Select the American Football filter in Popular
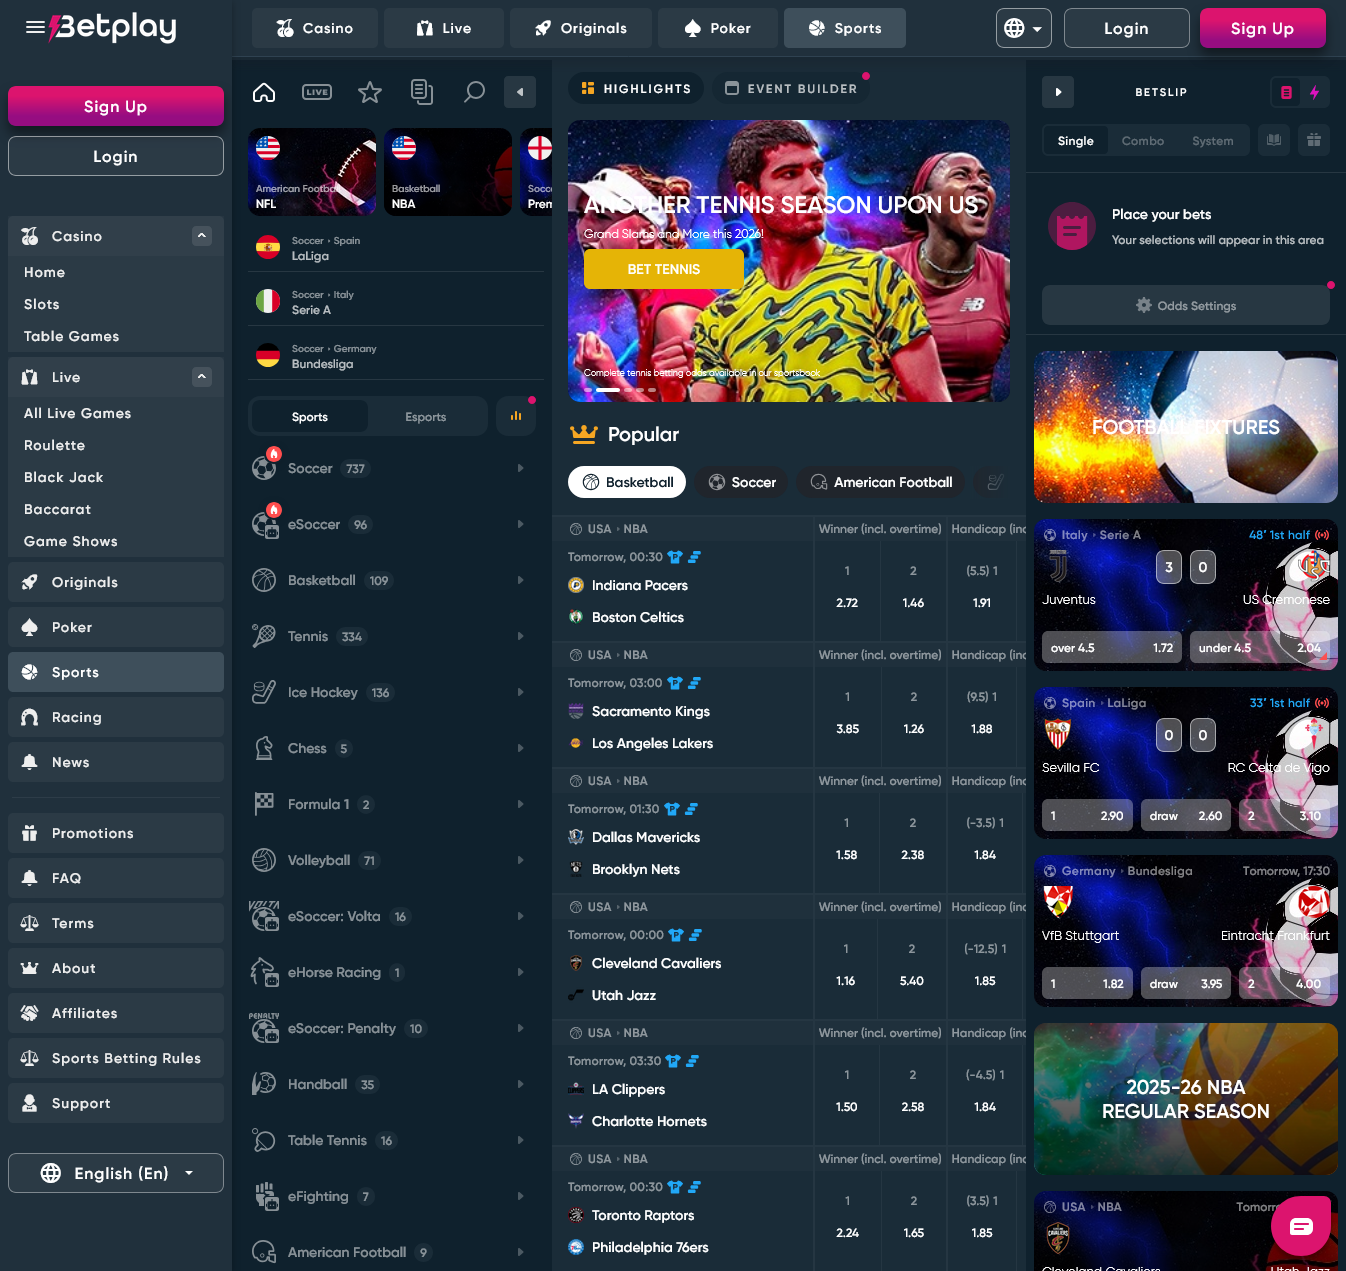The height and width of the screenshot is (1271, 1346). (x=881, y=482)
